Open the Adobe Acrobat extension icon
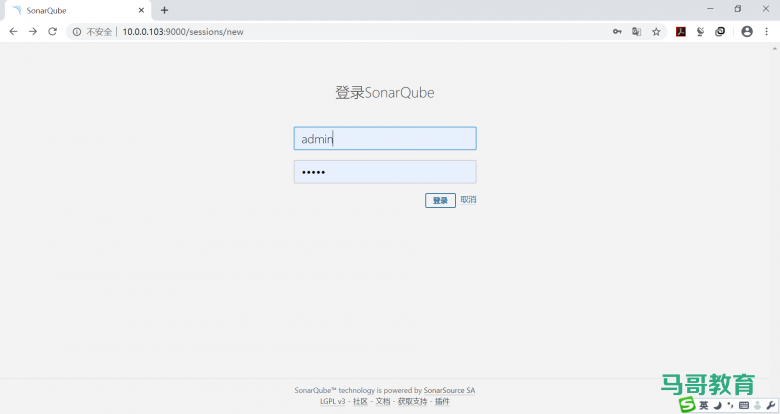The width and height of the screenshot is (780, 414). (681, 31)
